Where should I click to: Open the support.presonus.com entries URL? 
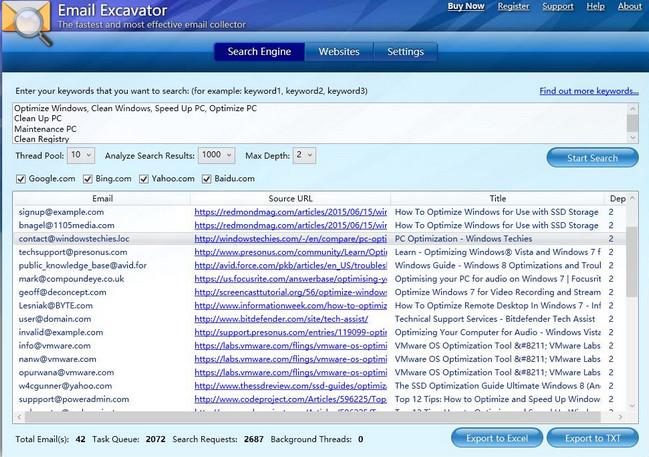tap(291, 332)
